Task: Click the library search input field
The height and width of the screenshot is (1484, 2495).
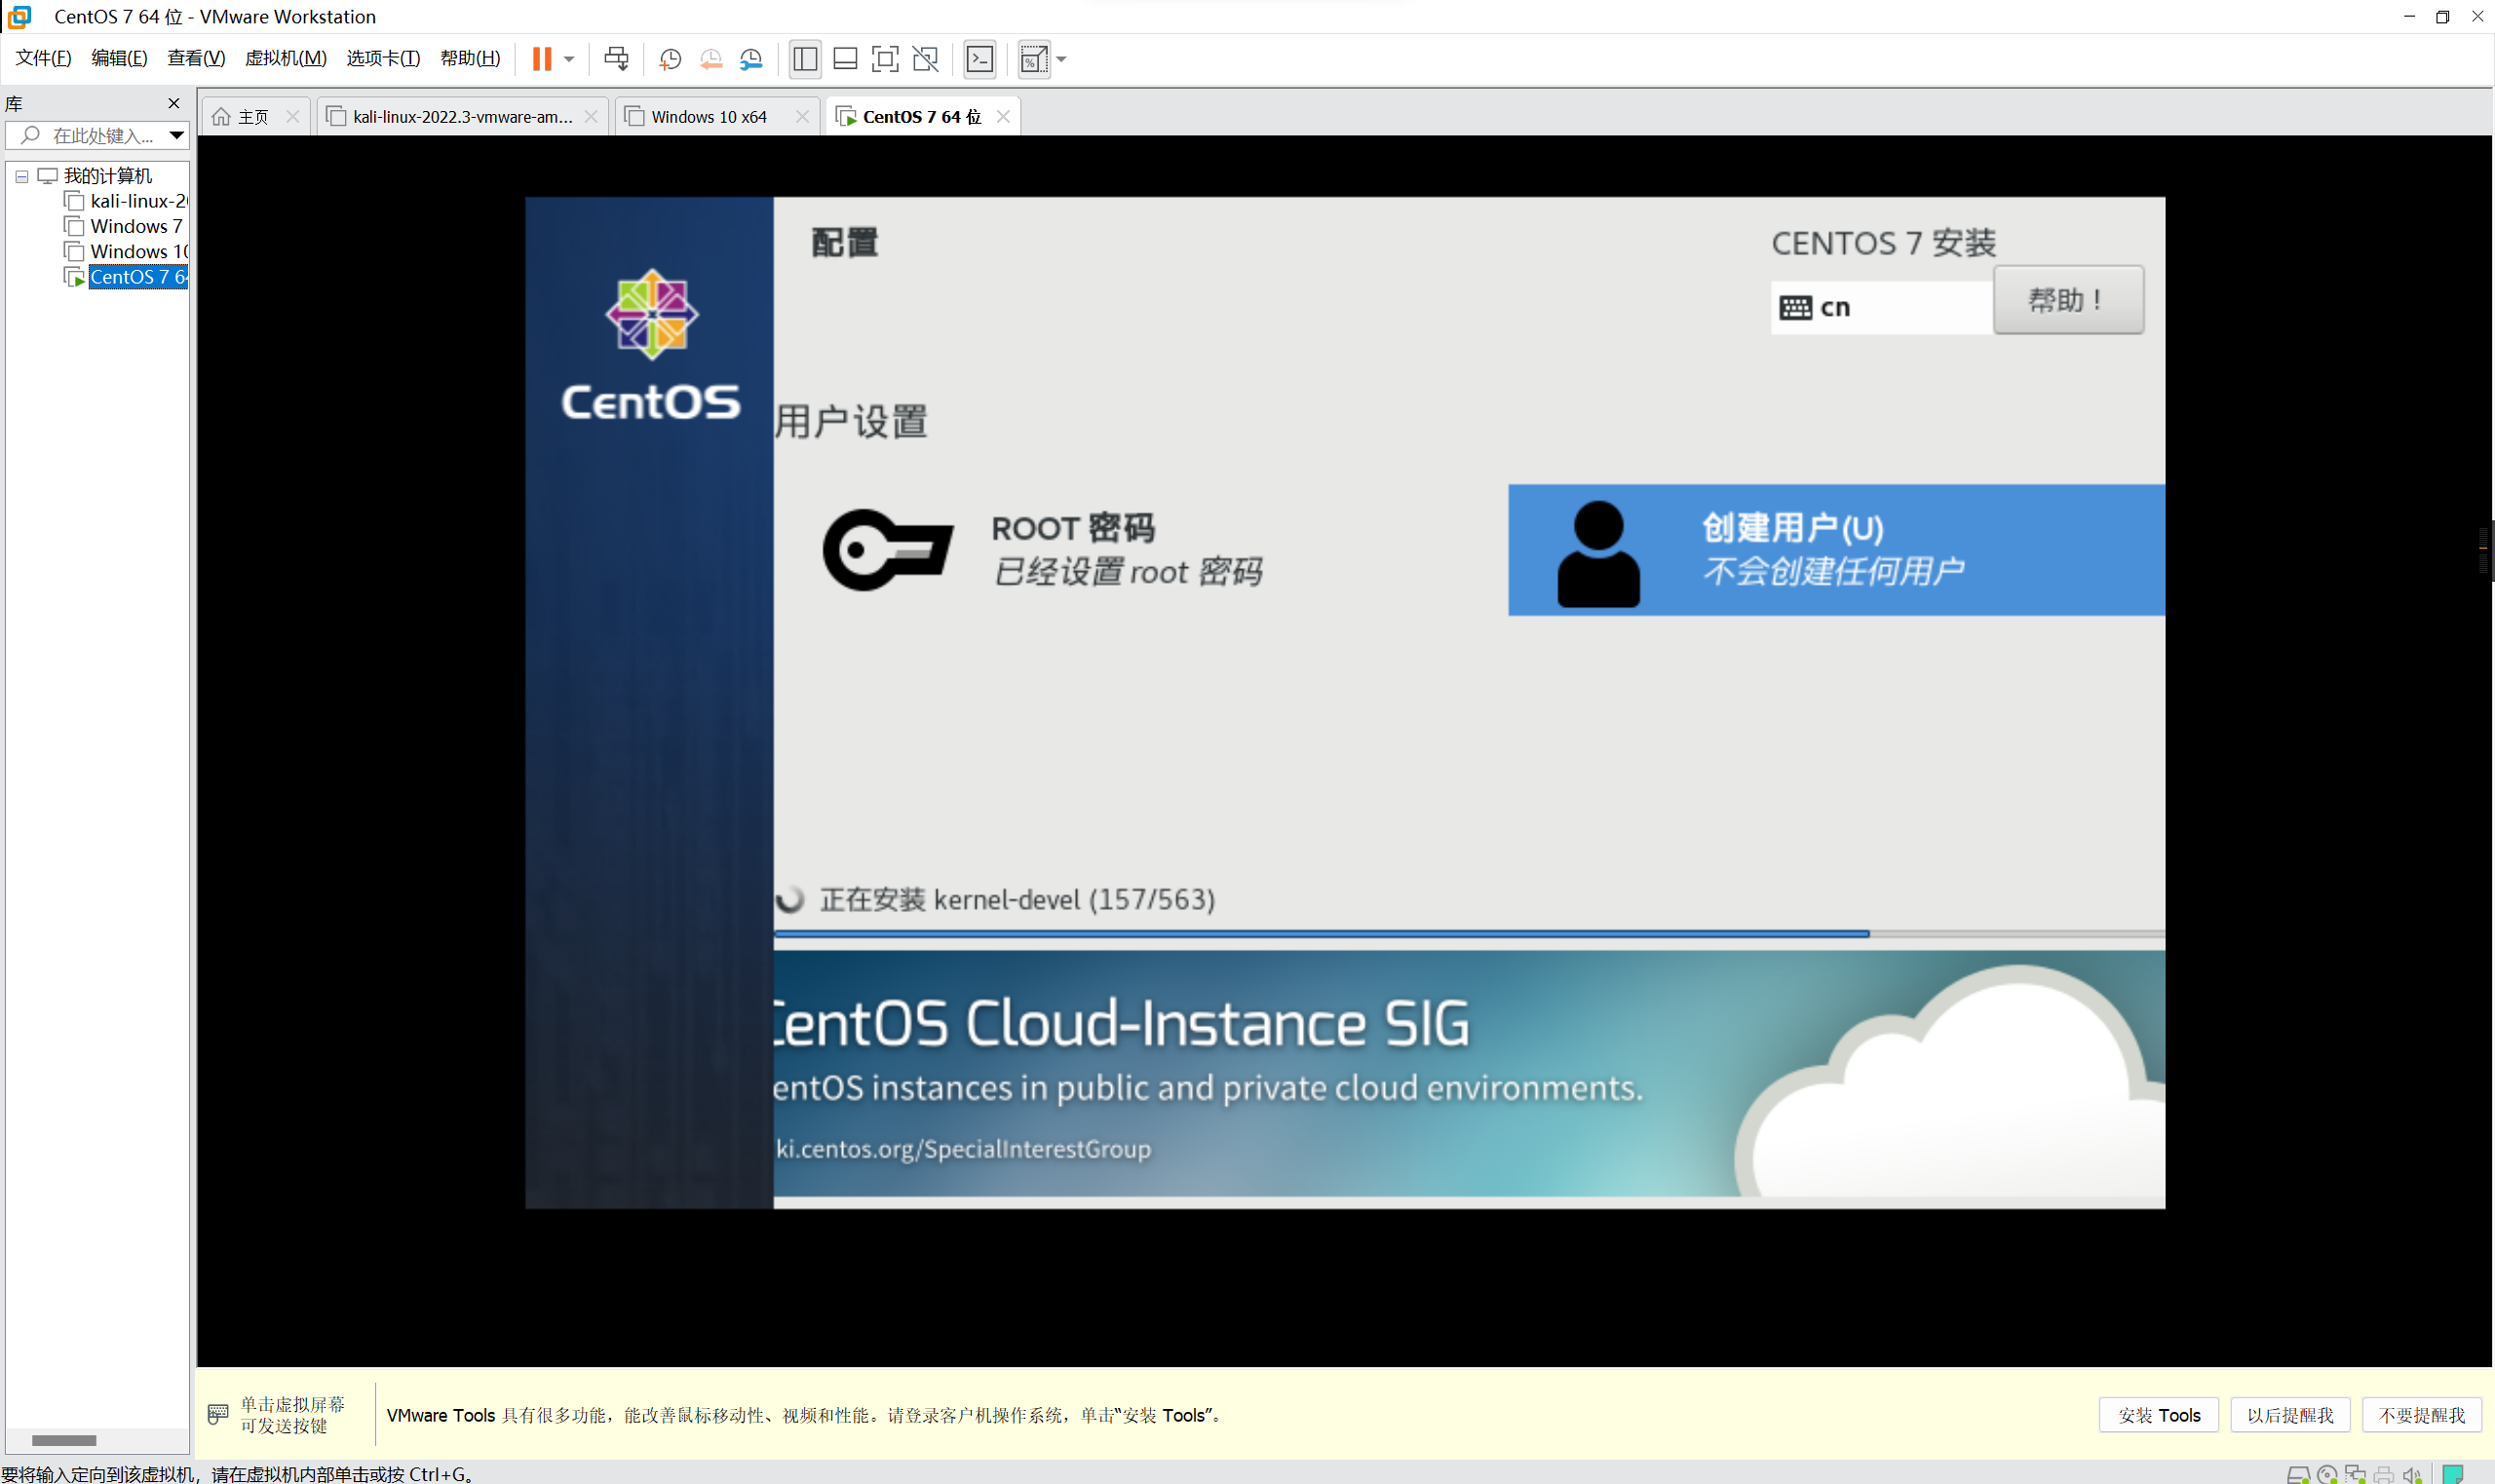Action: coord(100,136)
